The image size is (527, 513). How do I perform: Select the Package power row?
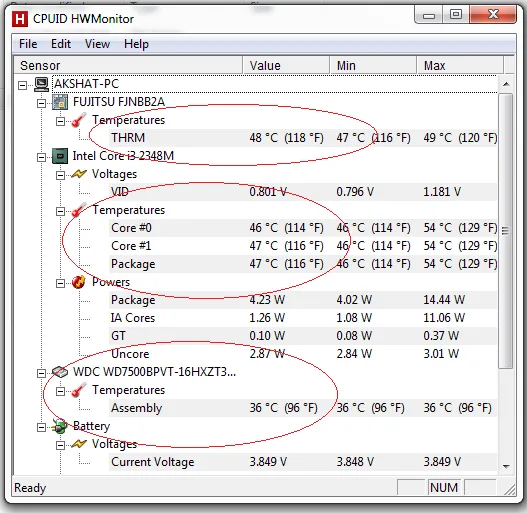(x=302, y=300)
